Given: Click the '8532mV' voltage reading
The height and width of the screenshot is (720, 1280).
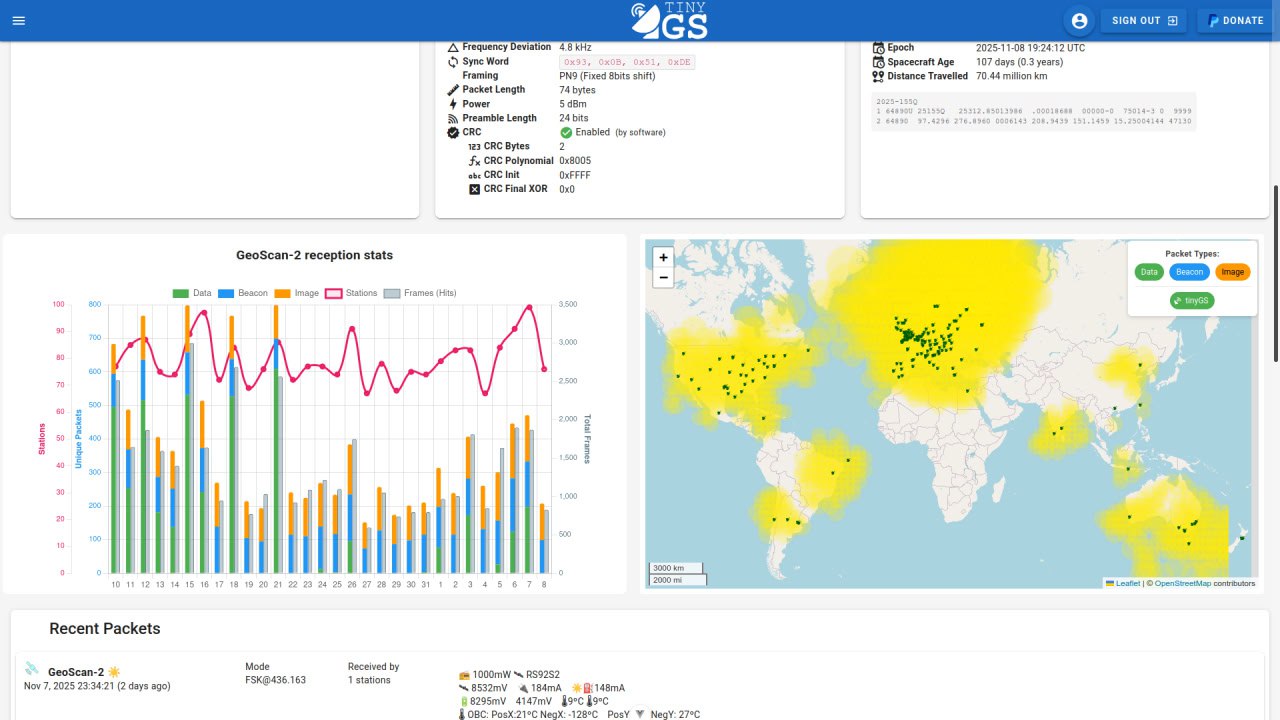Looking at the screenshot, I should click(489, 688).
